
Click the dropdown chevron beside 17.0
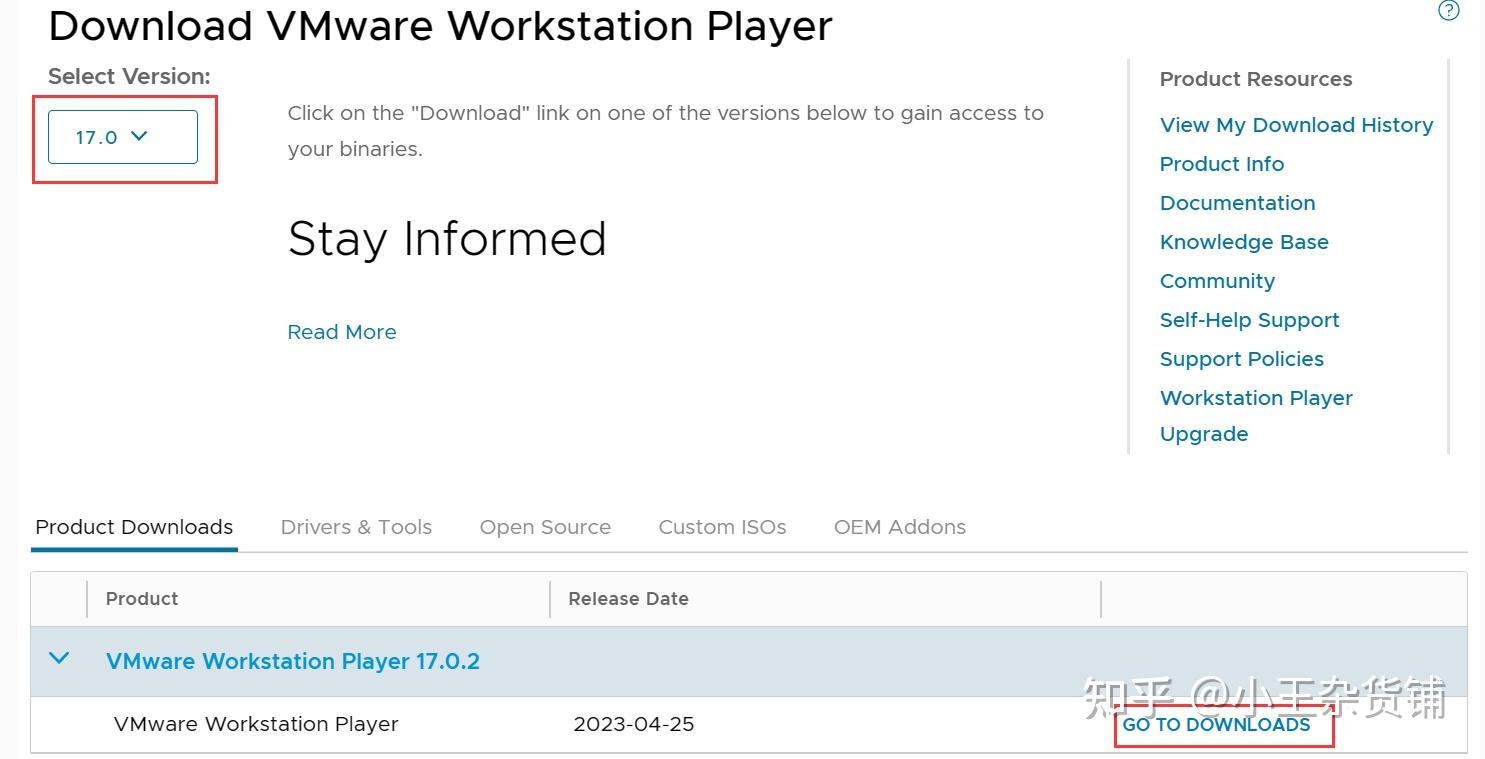[x=141, y=137]
